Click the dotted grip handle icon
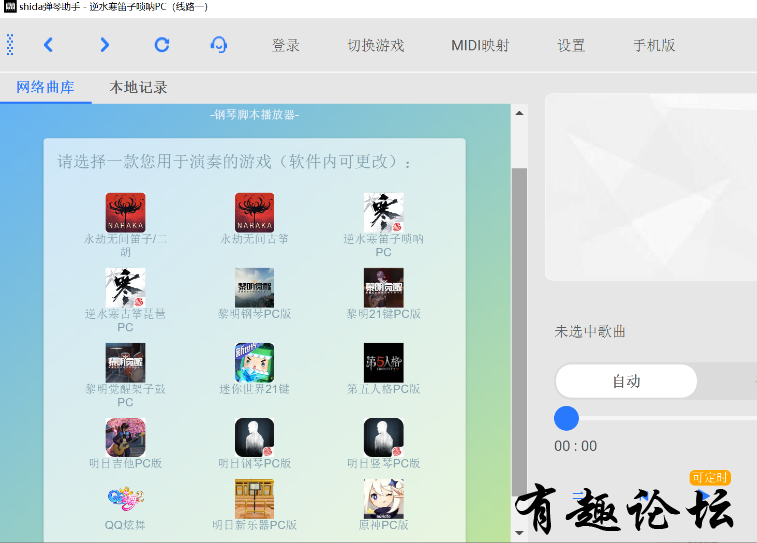This screenshot has height=543, width=757. (x=10, y=45)
